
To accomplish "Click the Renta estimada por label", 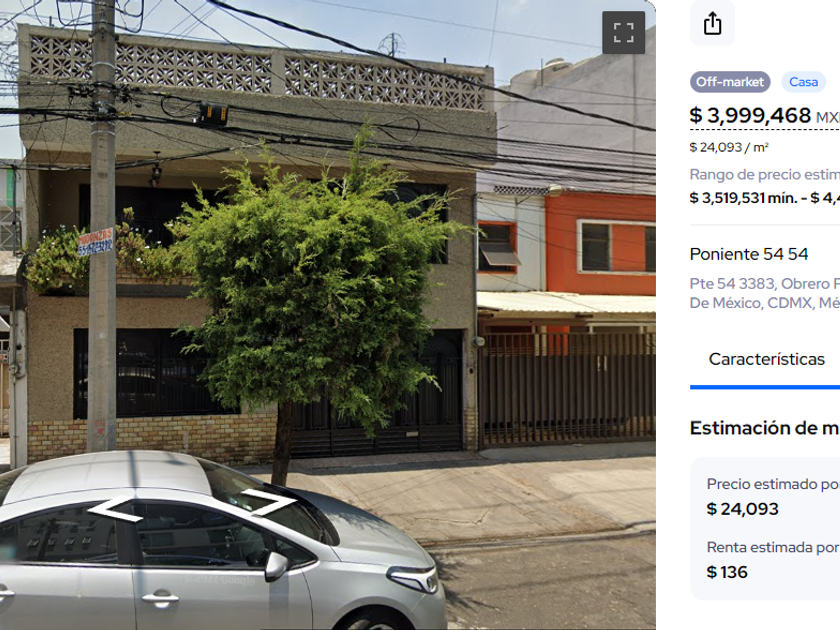I will click(772, 548).
